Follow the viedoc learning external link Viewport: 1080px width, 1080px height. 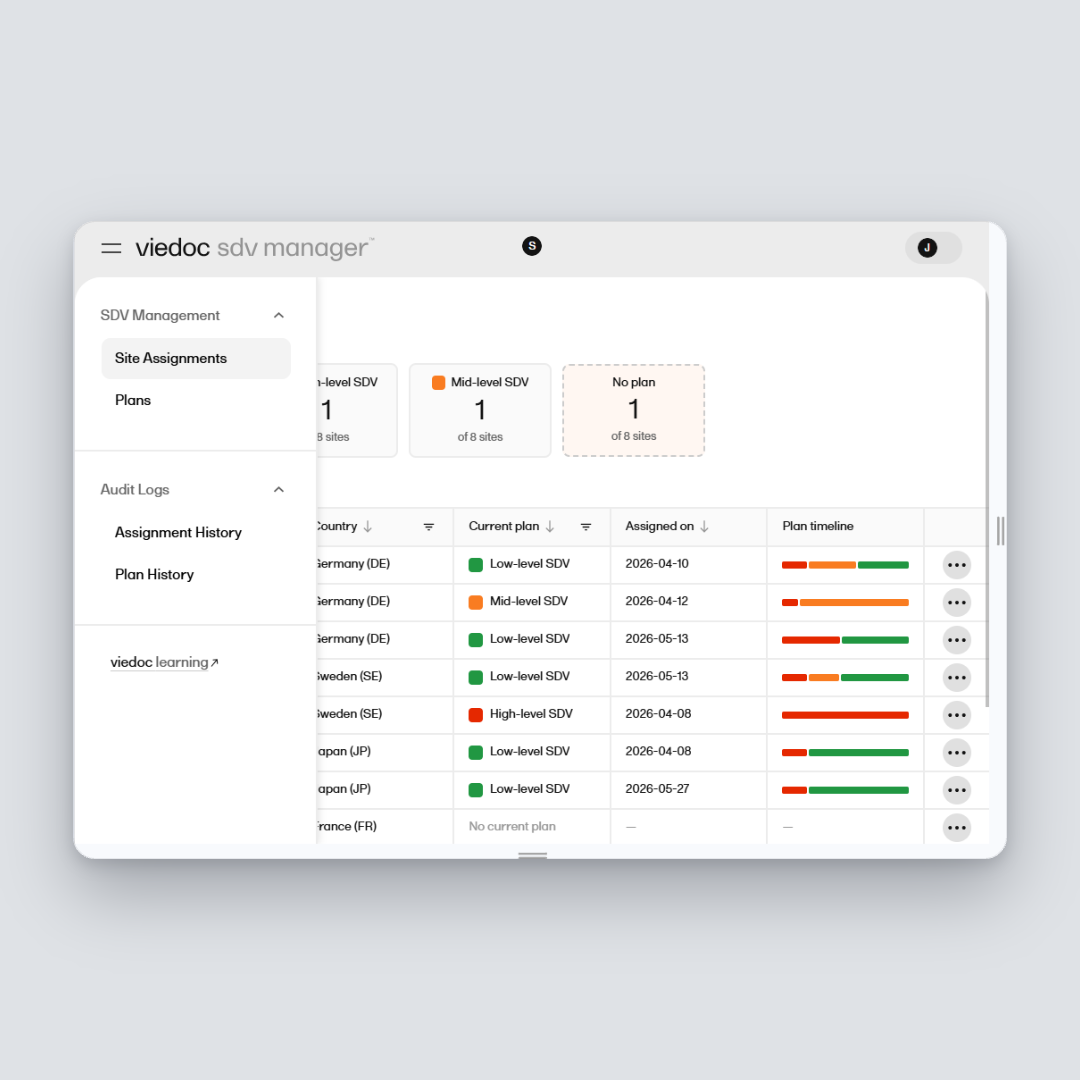pos(164,662)
